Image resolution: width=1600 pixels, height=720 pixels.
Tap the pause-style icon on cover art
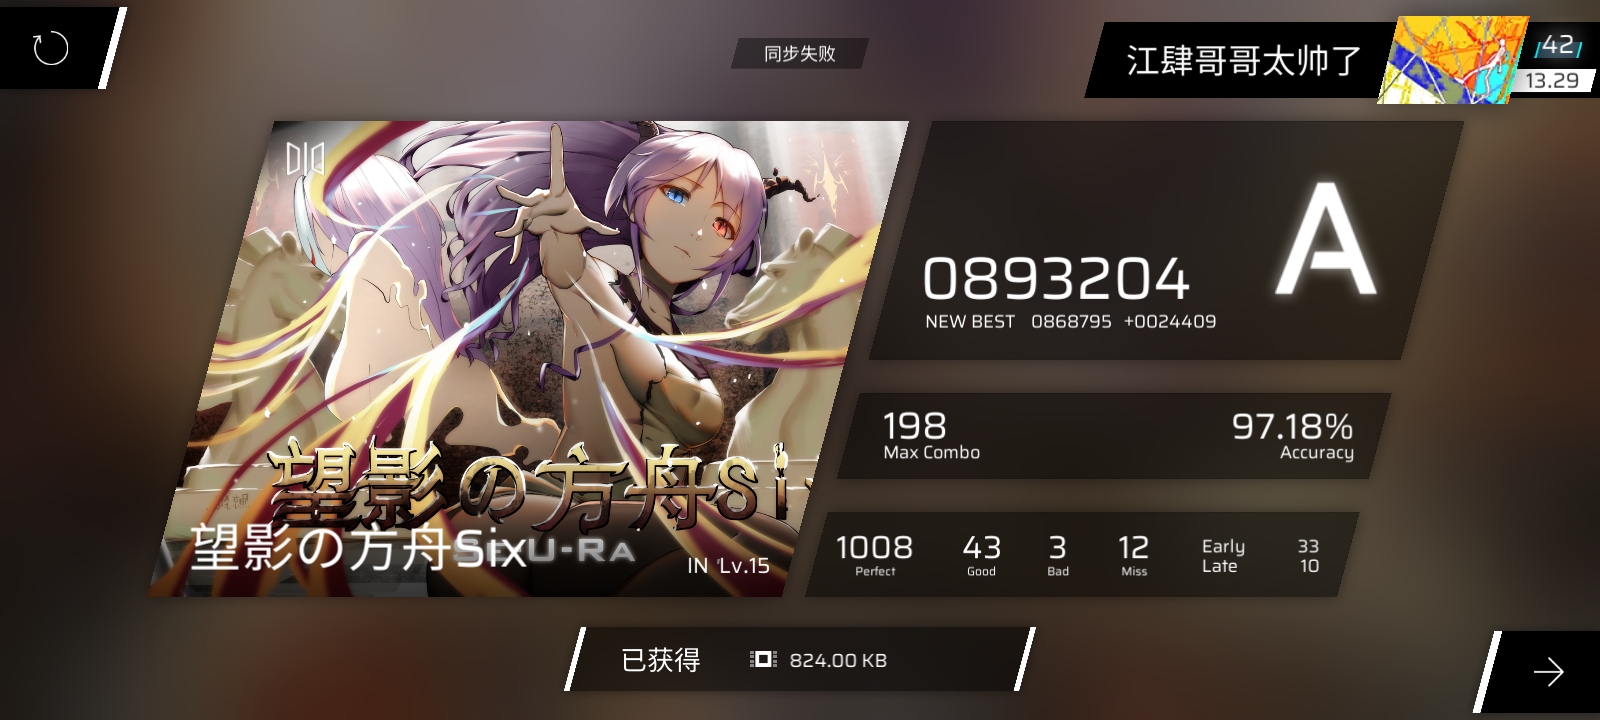point(304,159)
